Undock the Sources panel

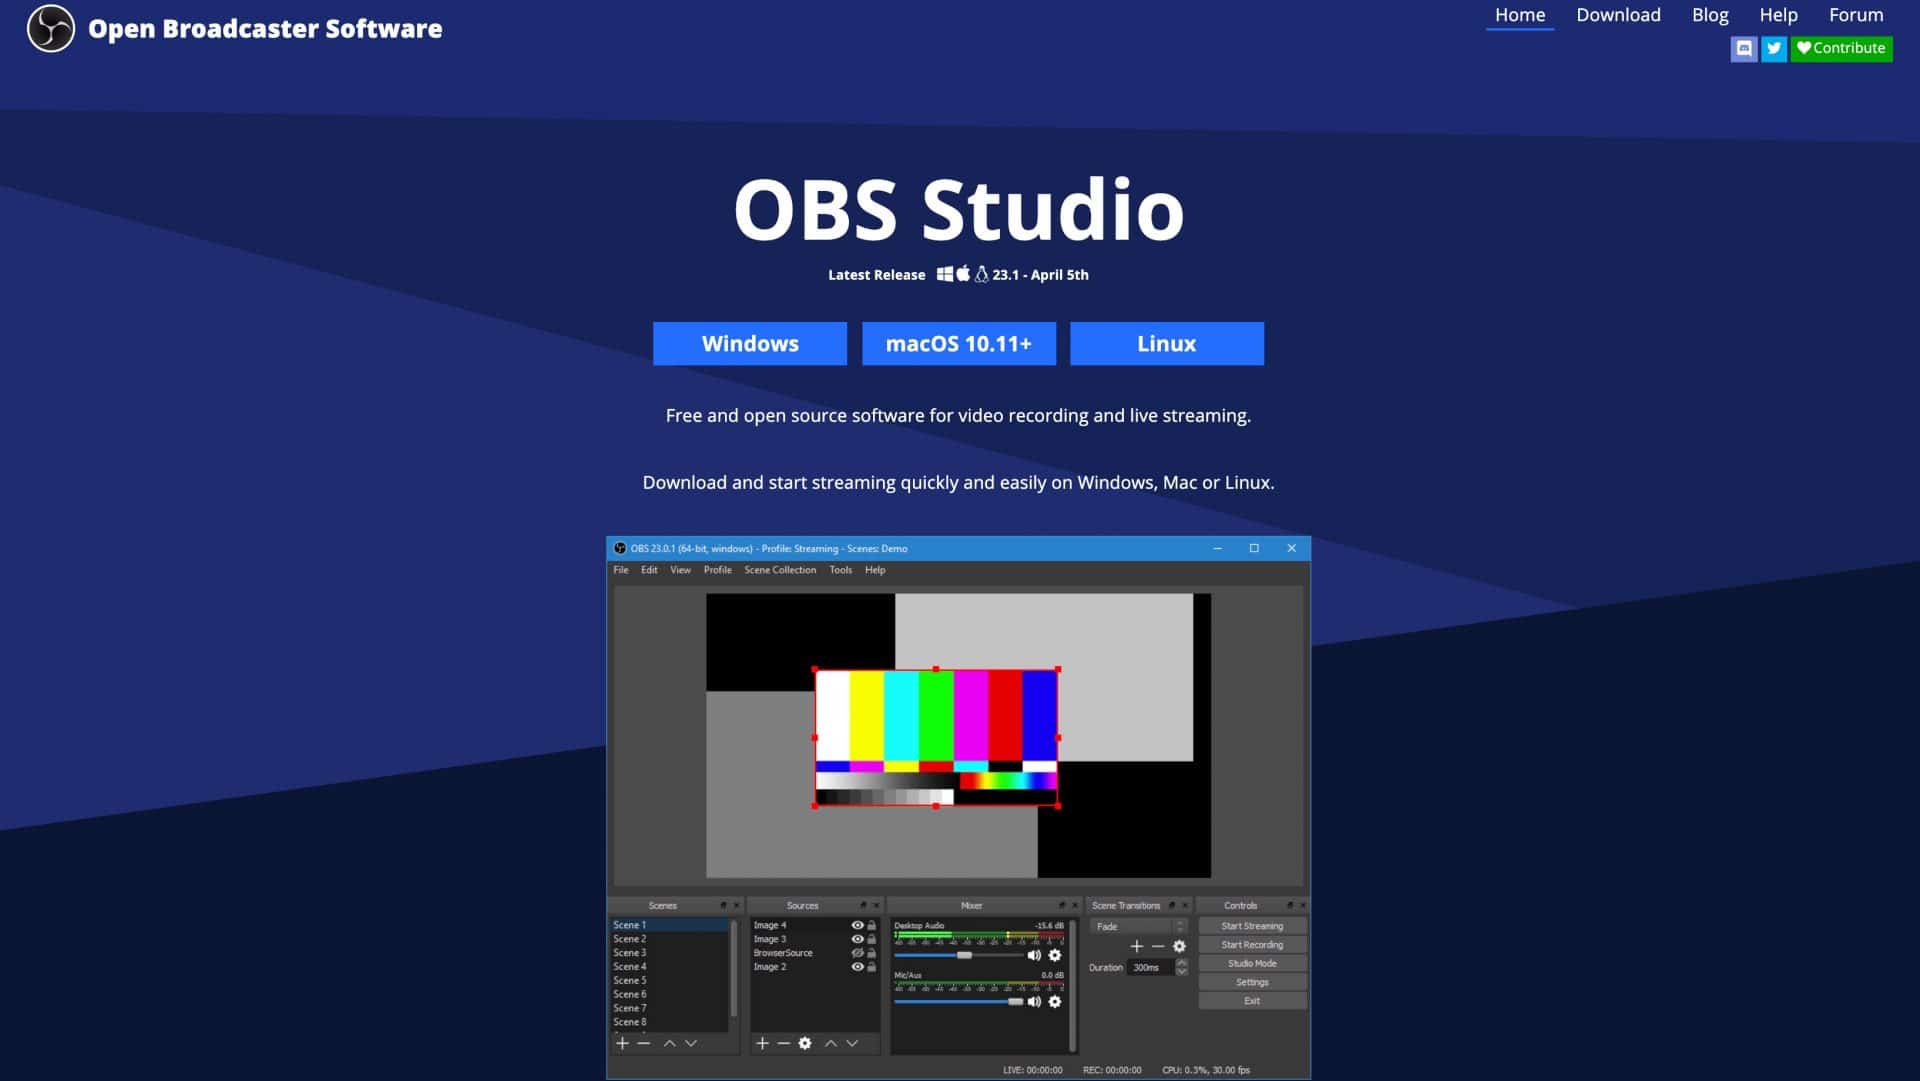[x=863, y=905]
